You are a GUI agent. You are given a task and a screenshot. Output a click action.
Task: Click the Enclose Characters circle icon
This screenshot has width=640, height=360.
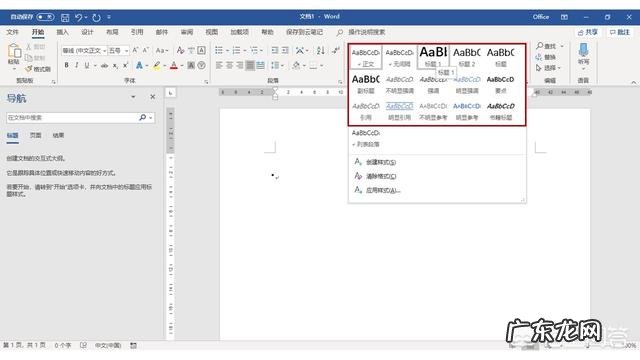coord(201,65)
